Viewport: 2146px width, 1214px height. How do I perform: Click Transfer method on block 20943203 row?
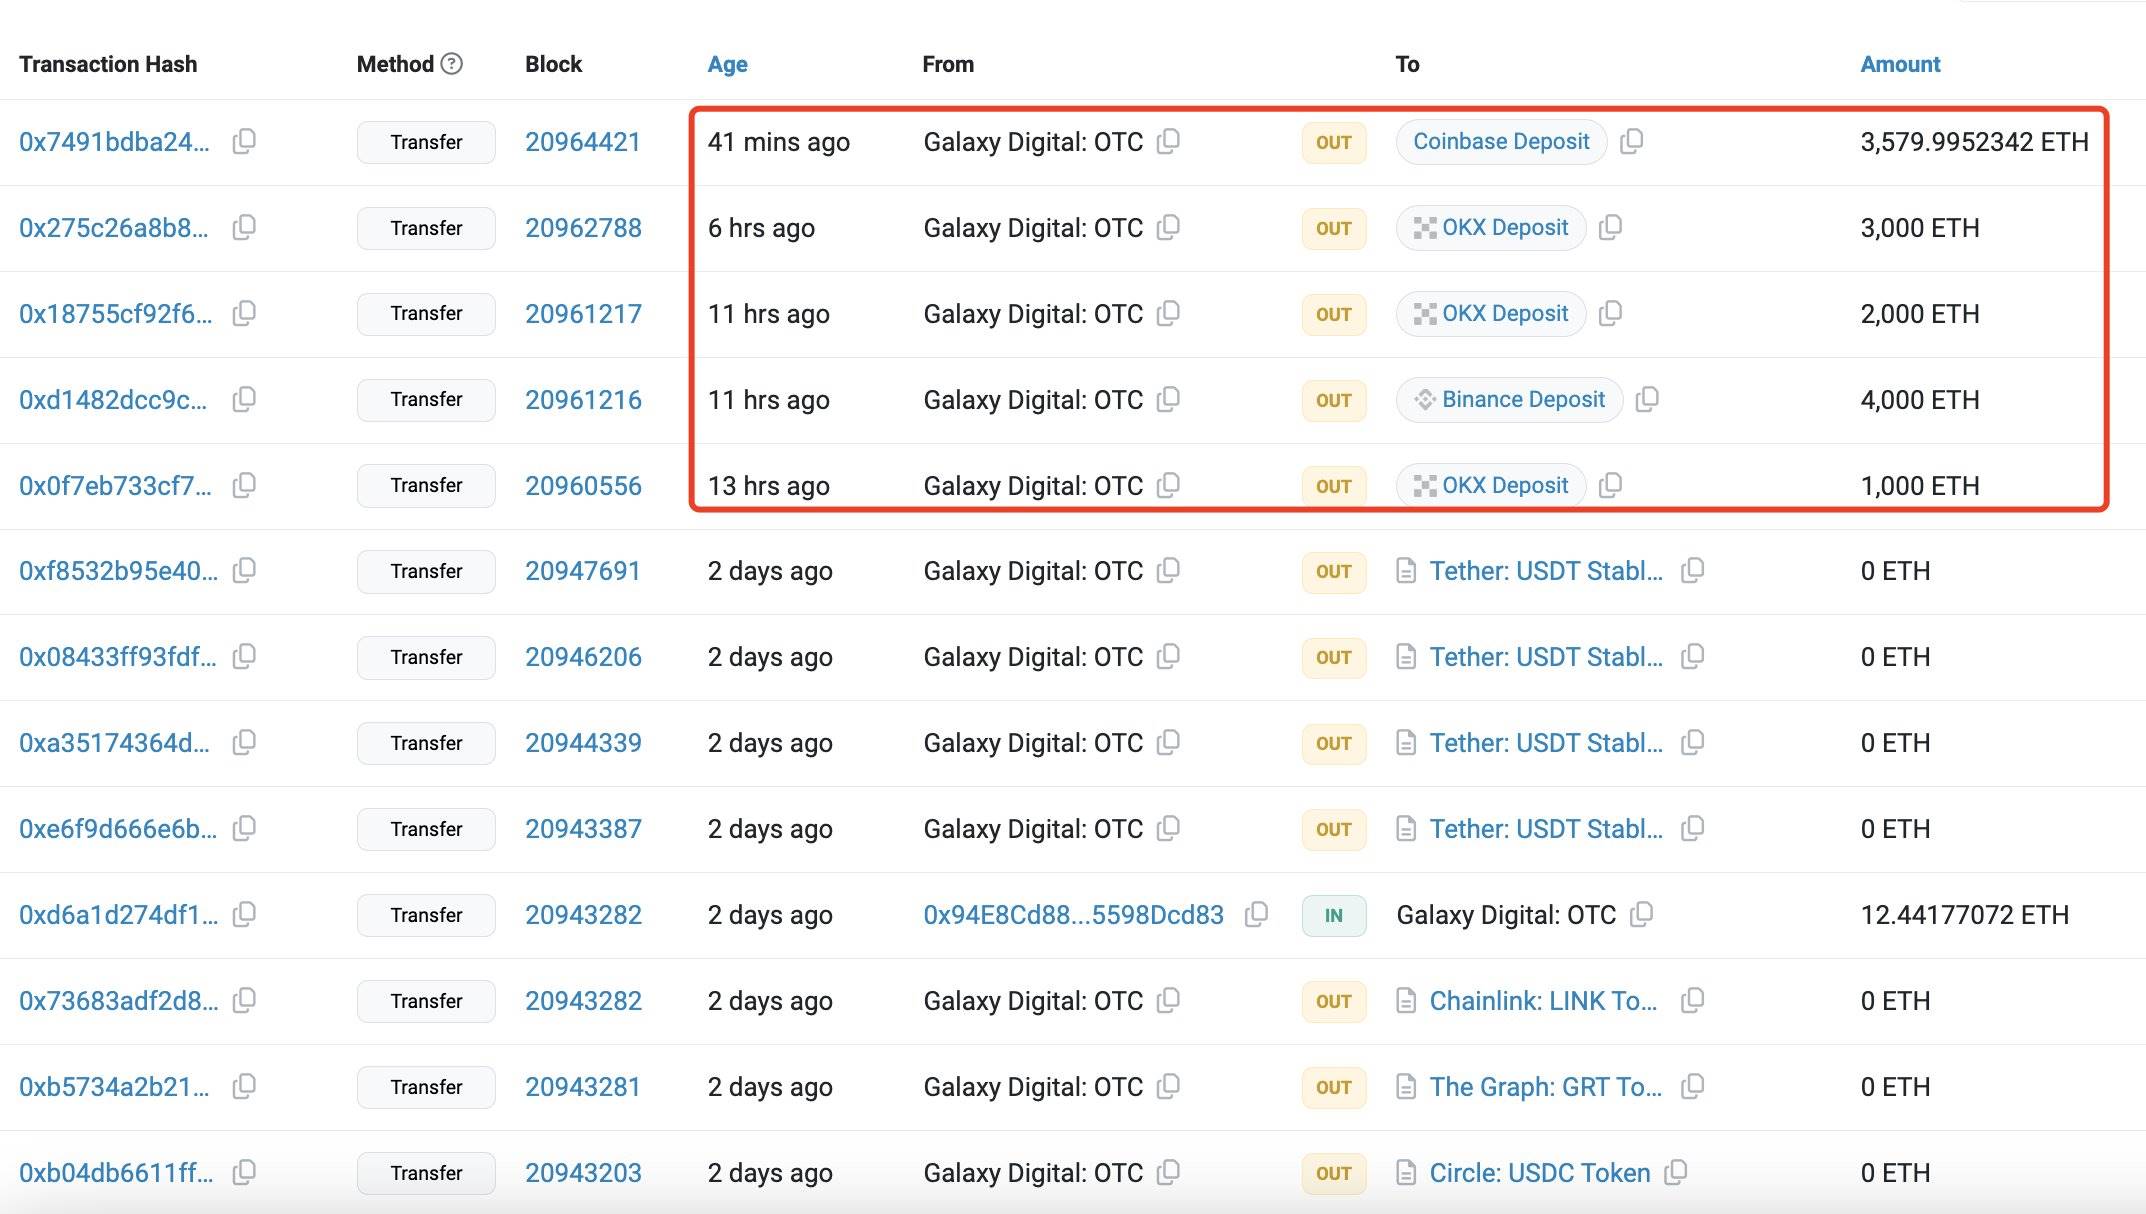tap(426, 1173)
